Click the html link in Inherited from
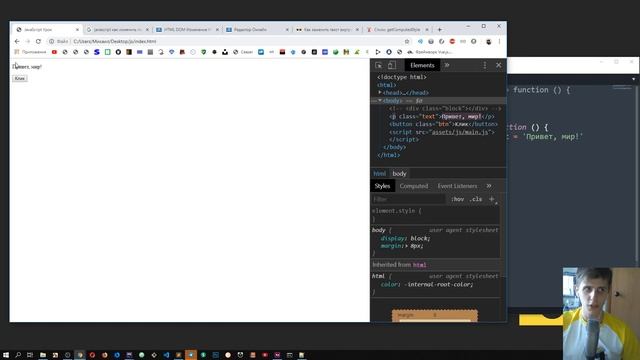 point(419,265)
